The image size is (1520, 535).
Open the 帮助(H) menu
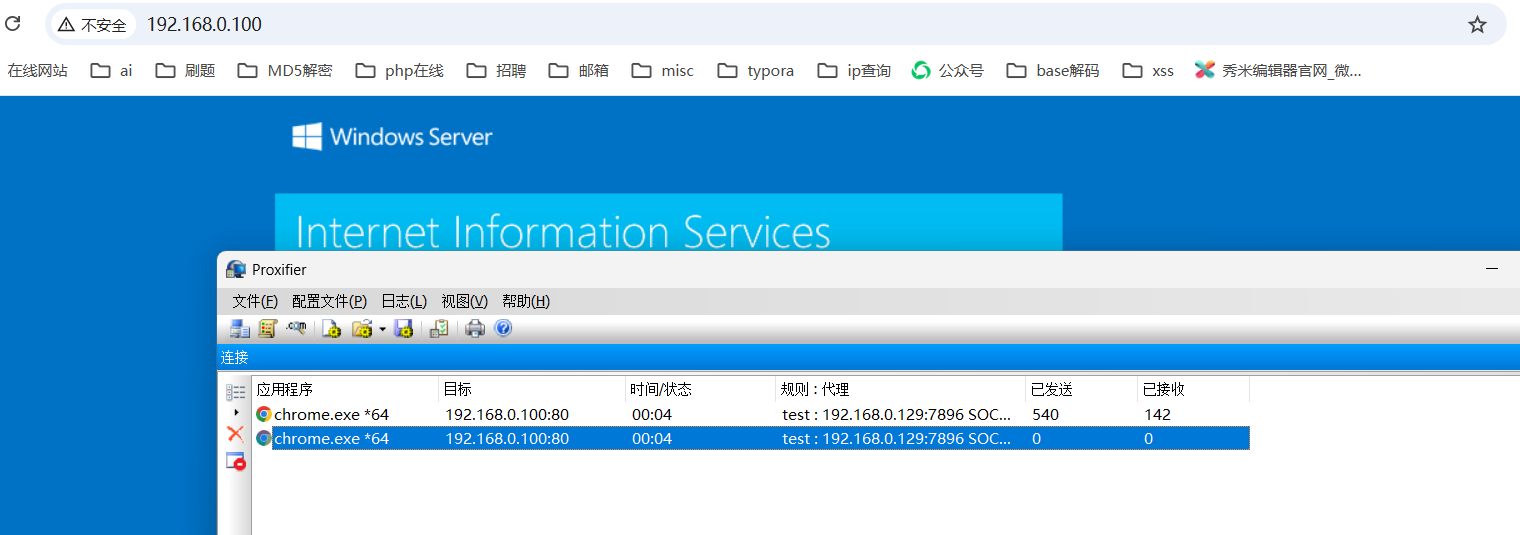pyautogui.click(x=526, y=301)
